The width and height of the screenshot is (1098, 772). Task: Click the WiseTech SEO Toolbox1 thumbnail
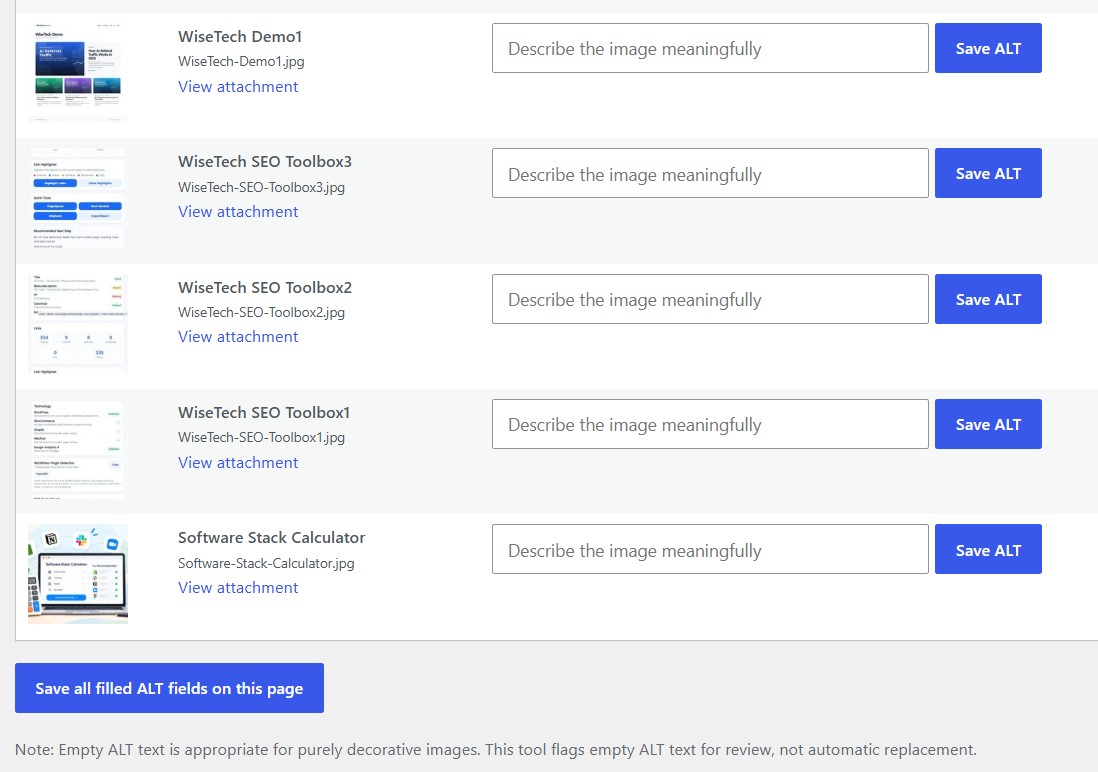[78, 449]
